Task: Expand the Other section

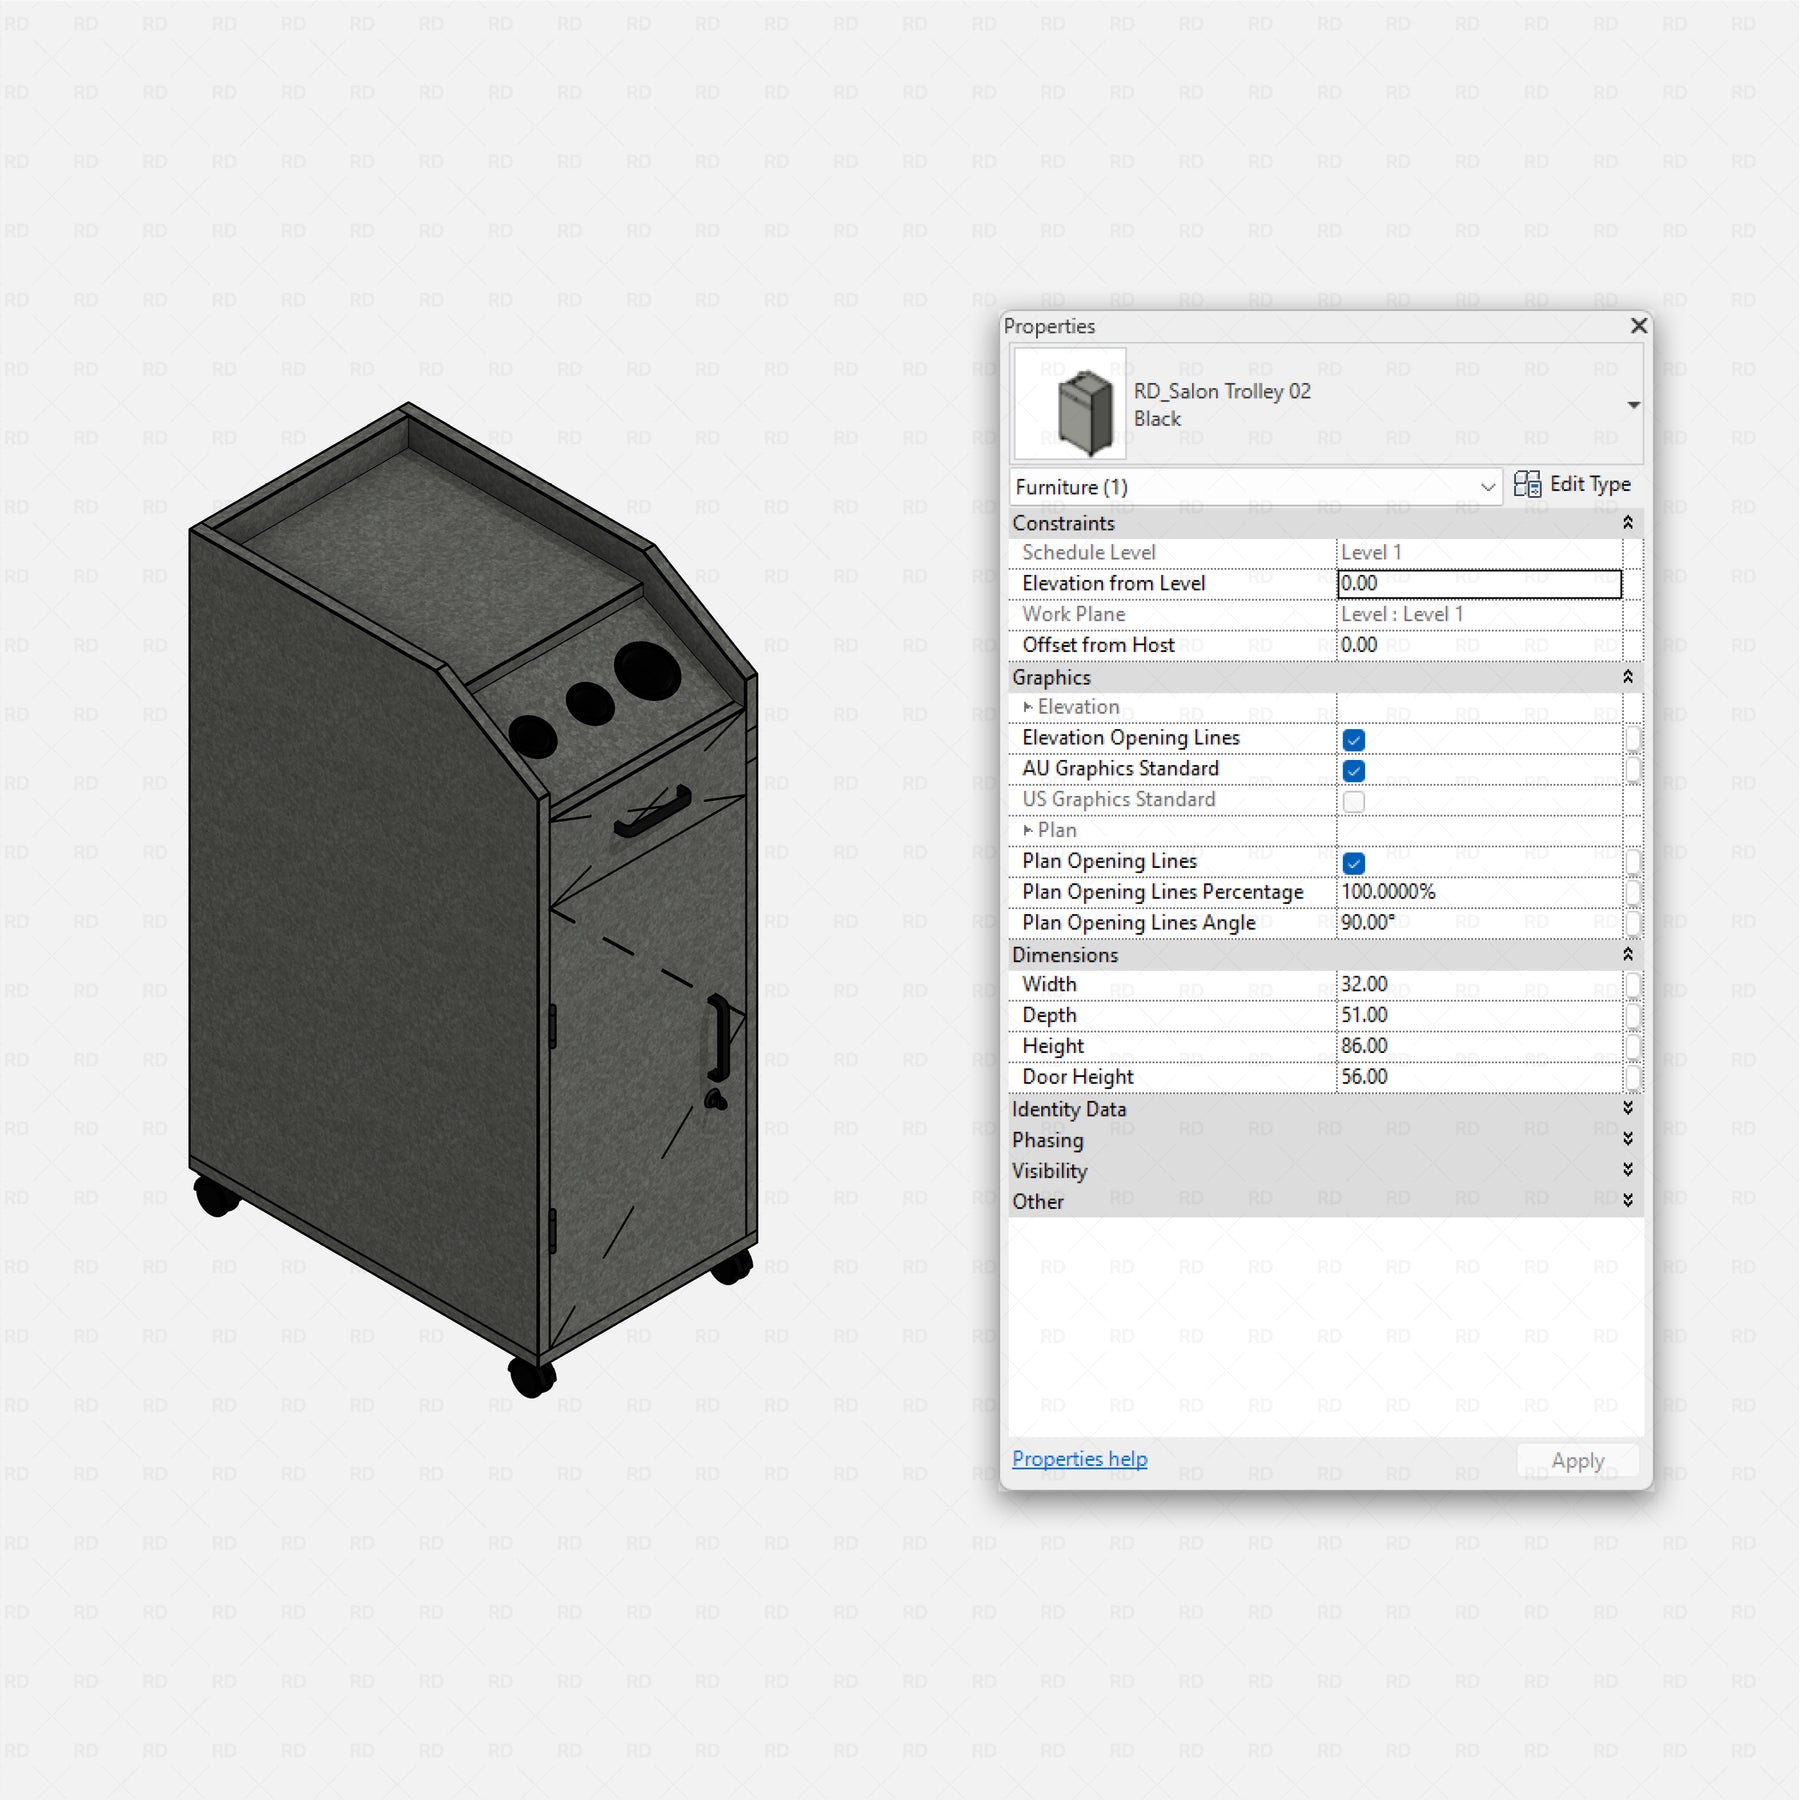Action: 1627,1201
